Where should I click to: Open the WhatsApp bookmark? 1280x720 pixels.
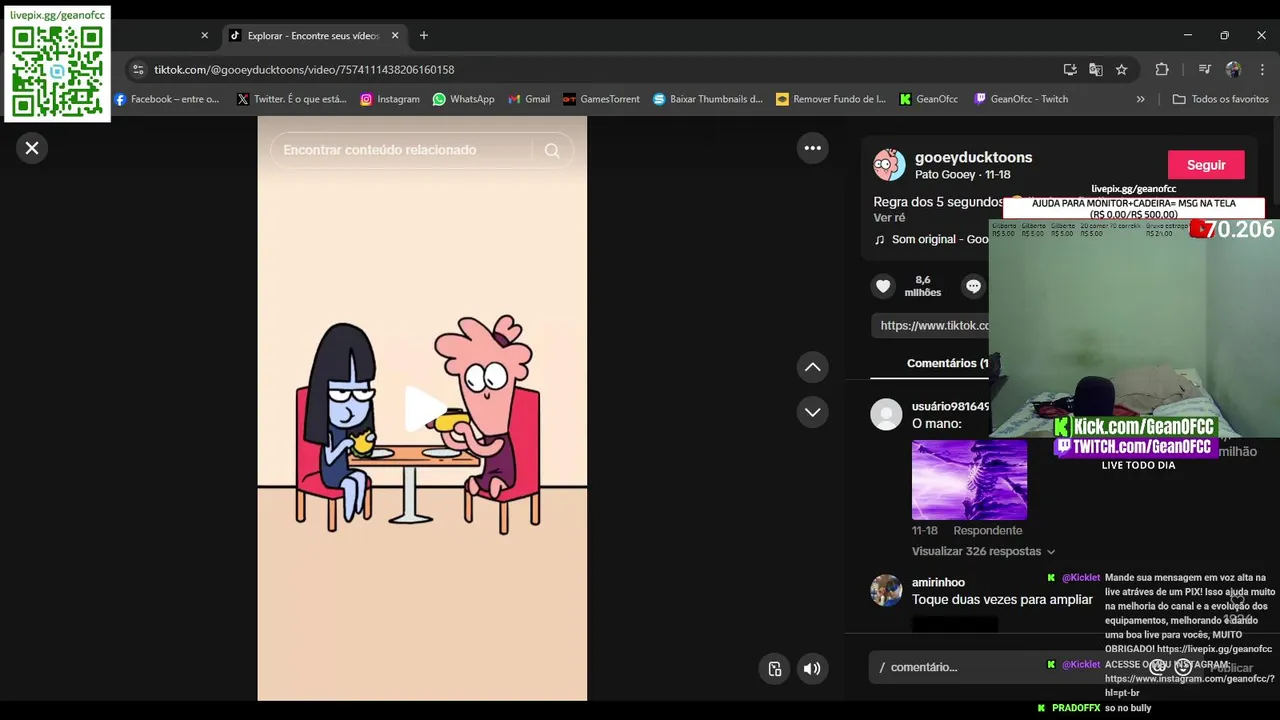[463, 99]
